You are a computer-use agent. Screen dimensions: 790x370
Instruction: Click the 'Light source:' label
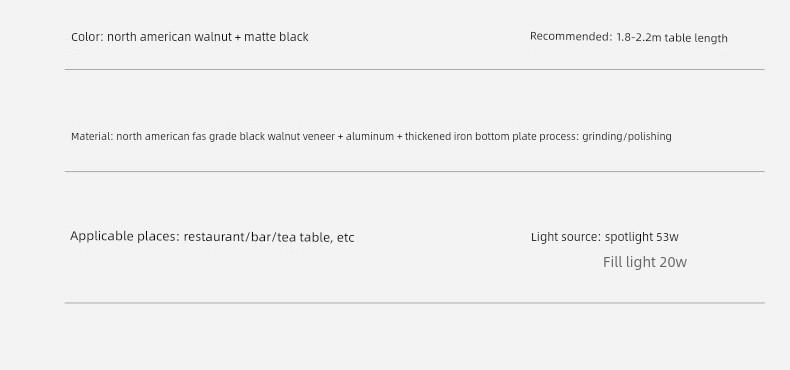click(x=566, y=237)
